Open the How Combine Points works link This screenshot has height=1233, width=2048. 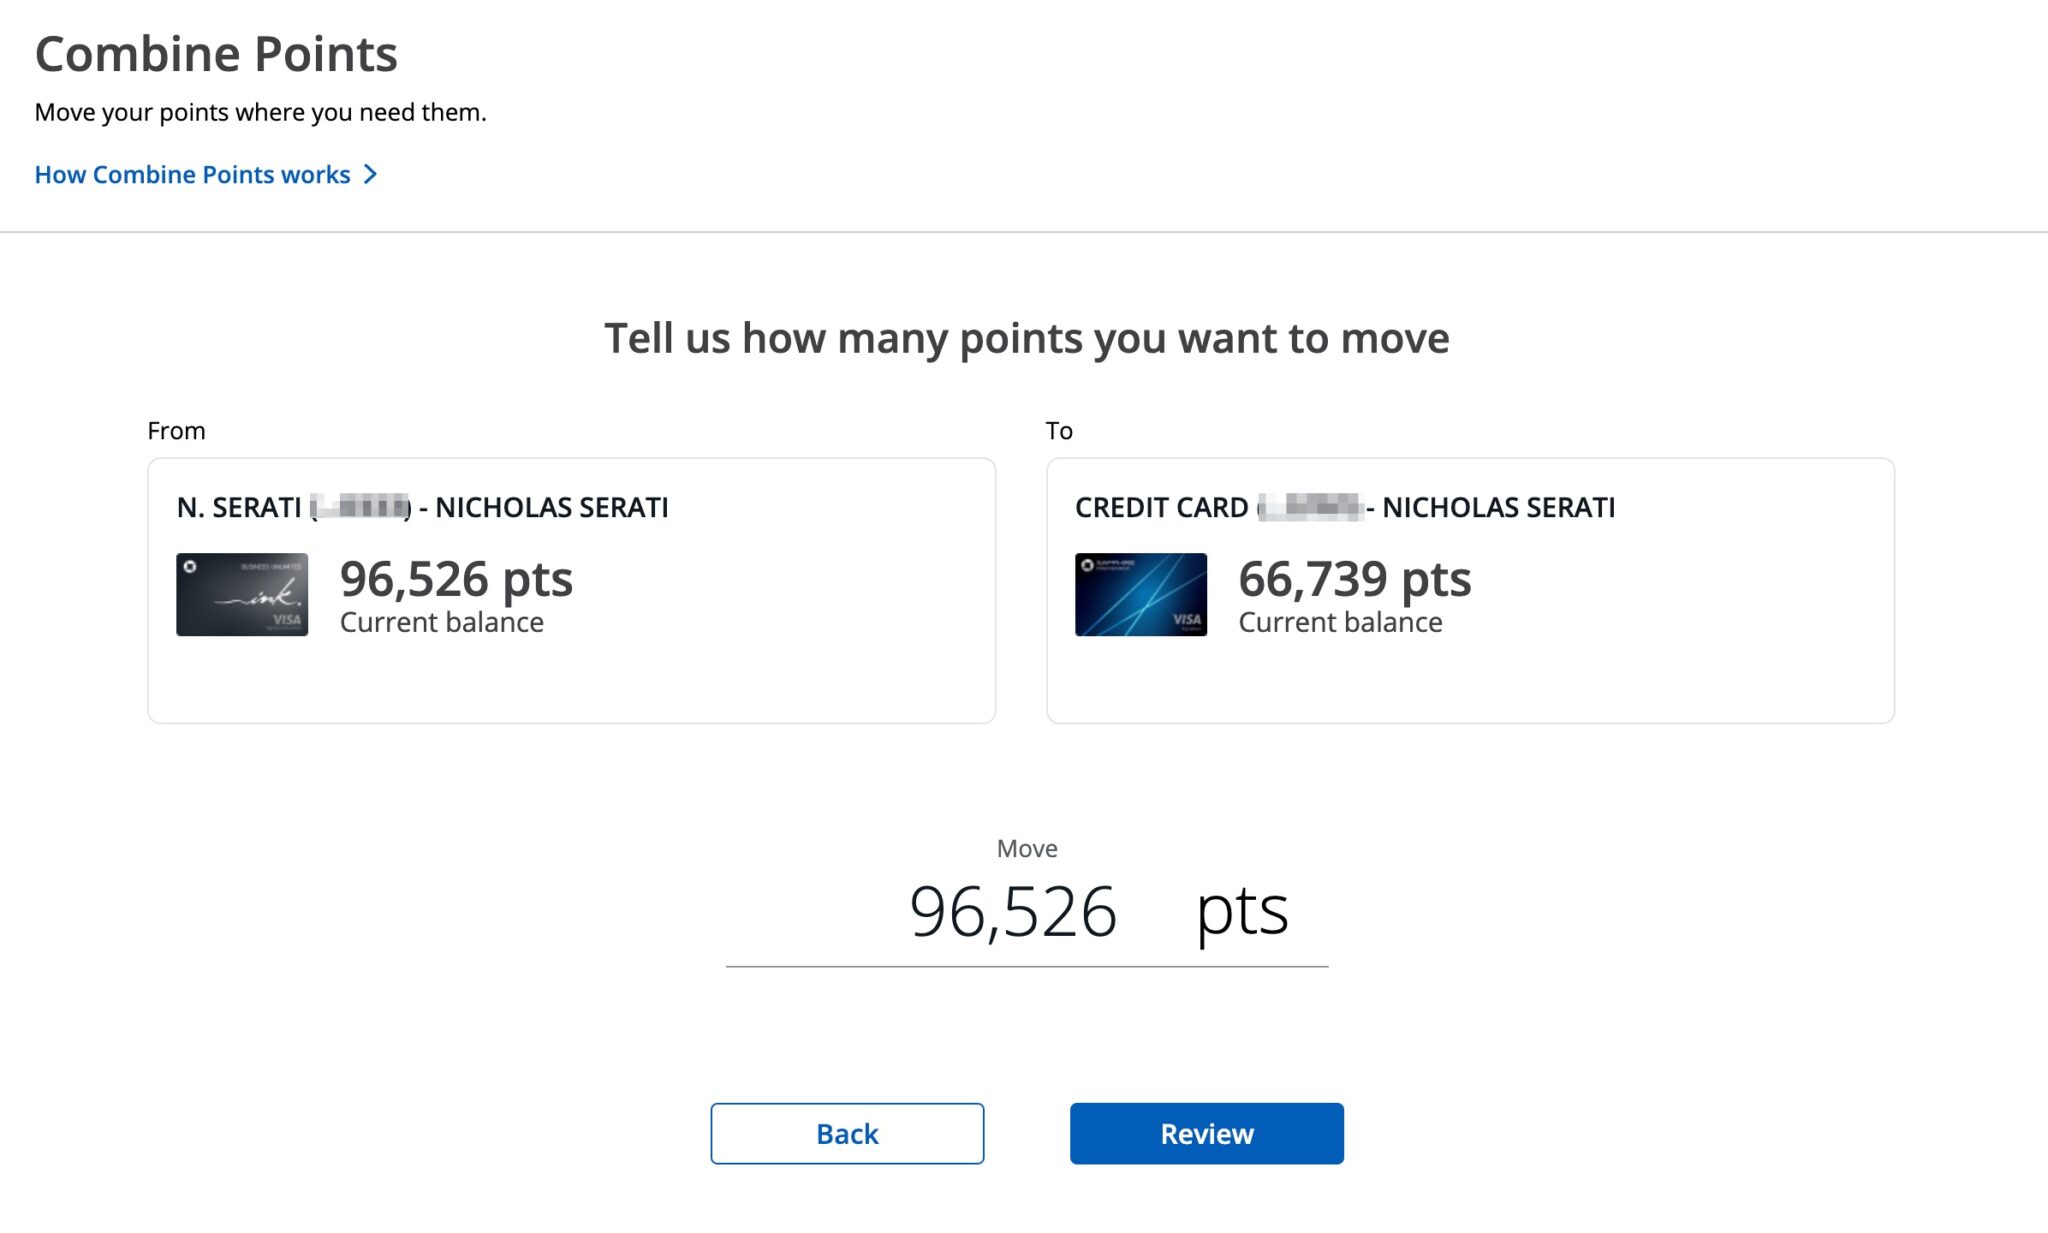coord(193,174)
